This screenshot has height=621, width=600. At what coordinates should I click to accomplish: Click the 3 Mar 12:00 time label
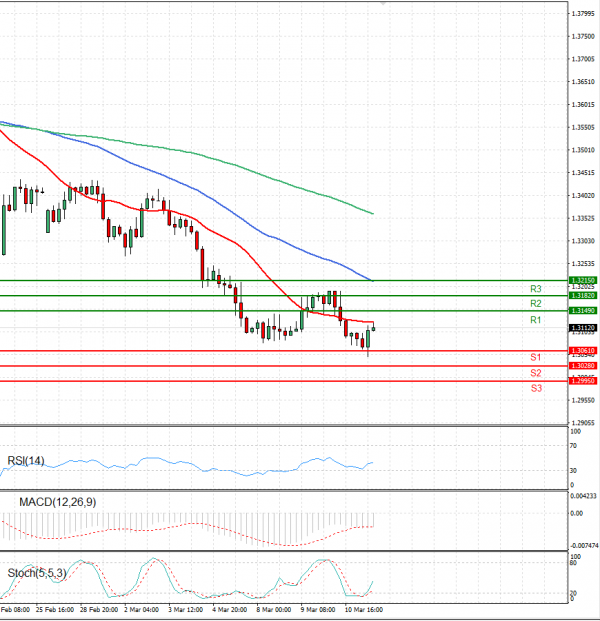185,610
